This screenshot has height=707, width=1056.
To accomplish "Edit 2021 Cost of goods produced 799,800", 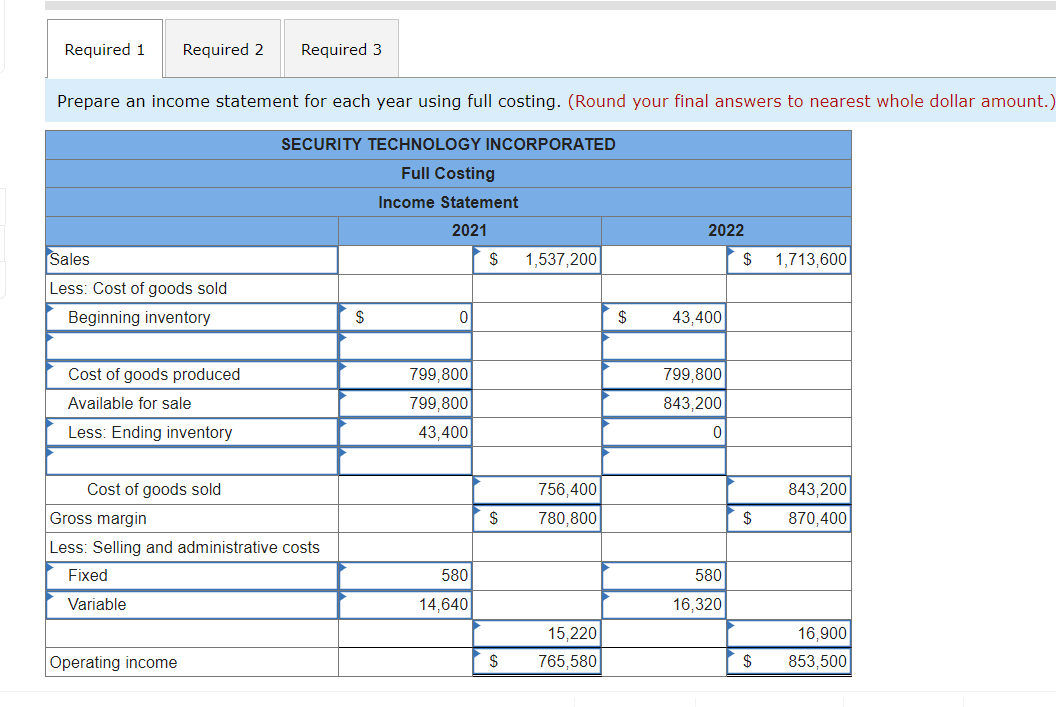I will point(405,374).
